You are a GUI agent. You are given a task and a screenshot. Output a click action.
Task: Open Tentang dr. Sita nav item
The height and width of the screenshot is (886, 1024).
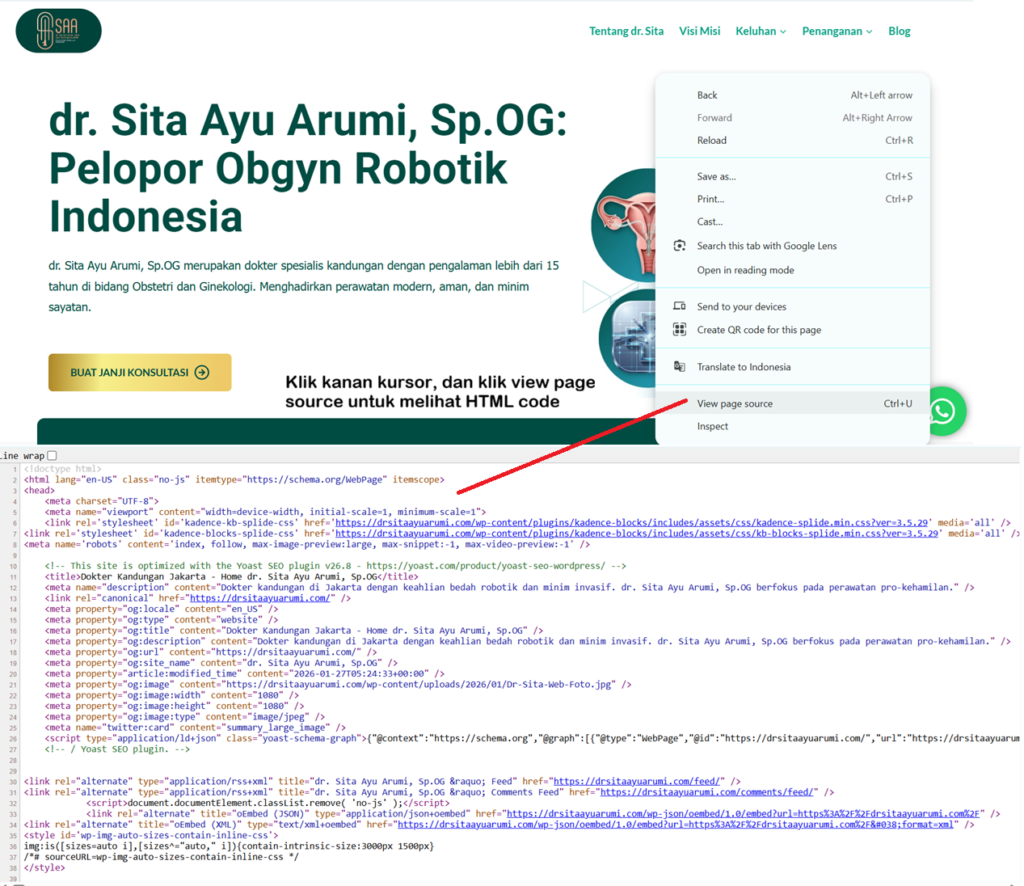(x=626, y=31)
